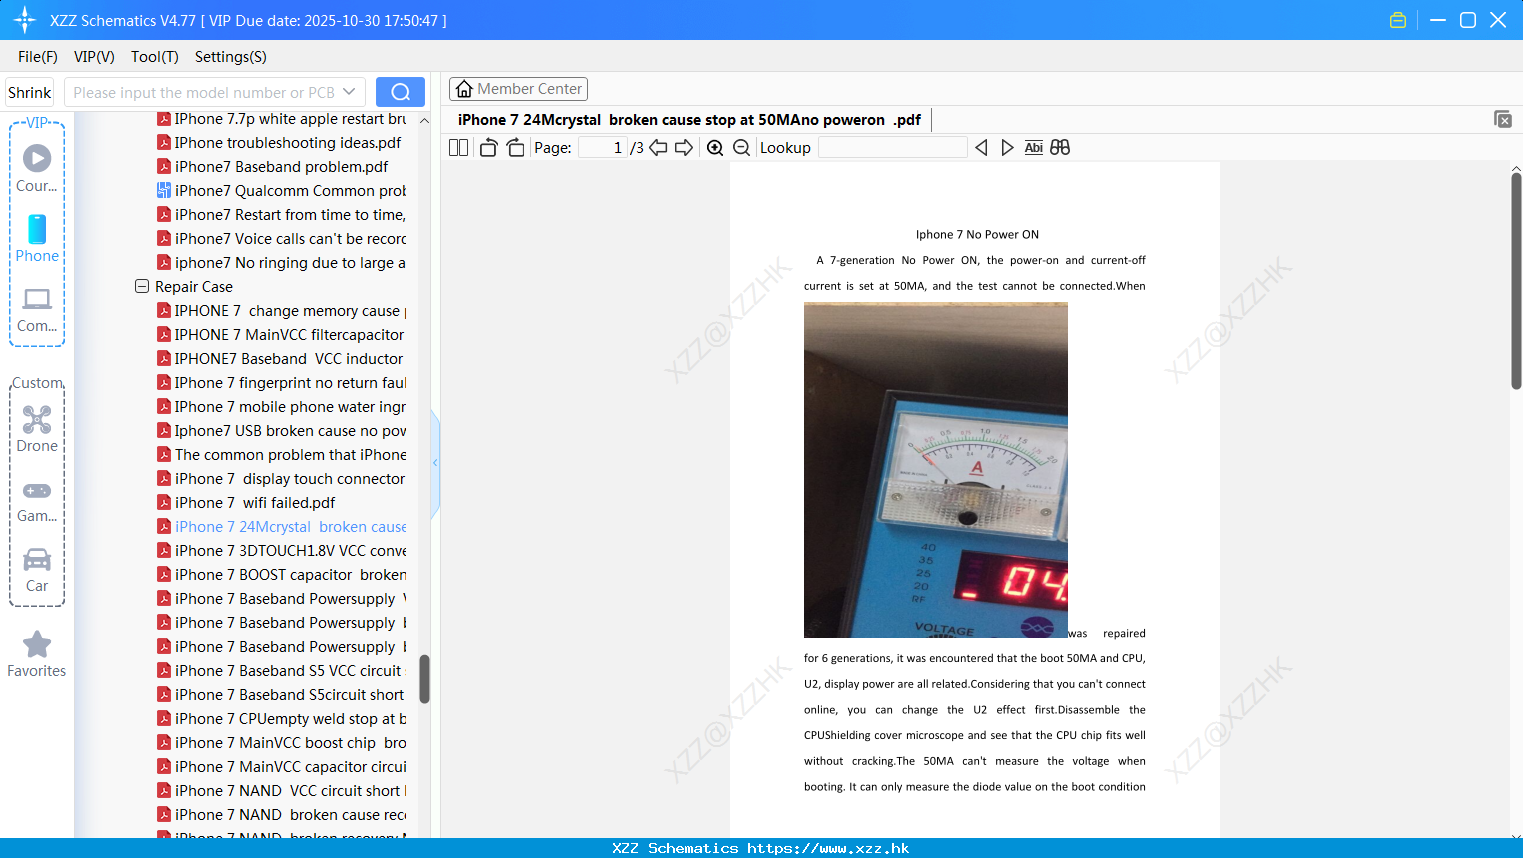
Task: Go to next page arrow
Action: [684, 148]
